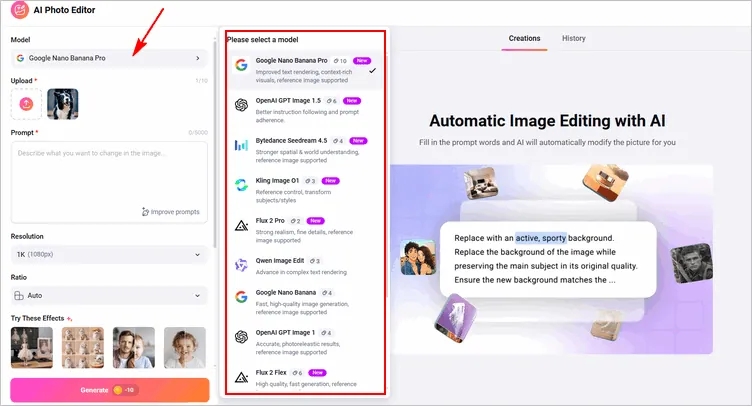The width and height of the screenshot is (752, 406).
Task: Click the uploaded dog photo thumbnail
Action: pyautogui.click(x=62, y=104)
